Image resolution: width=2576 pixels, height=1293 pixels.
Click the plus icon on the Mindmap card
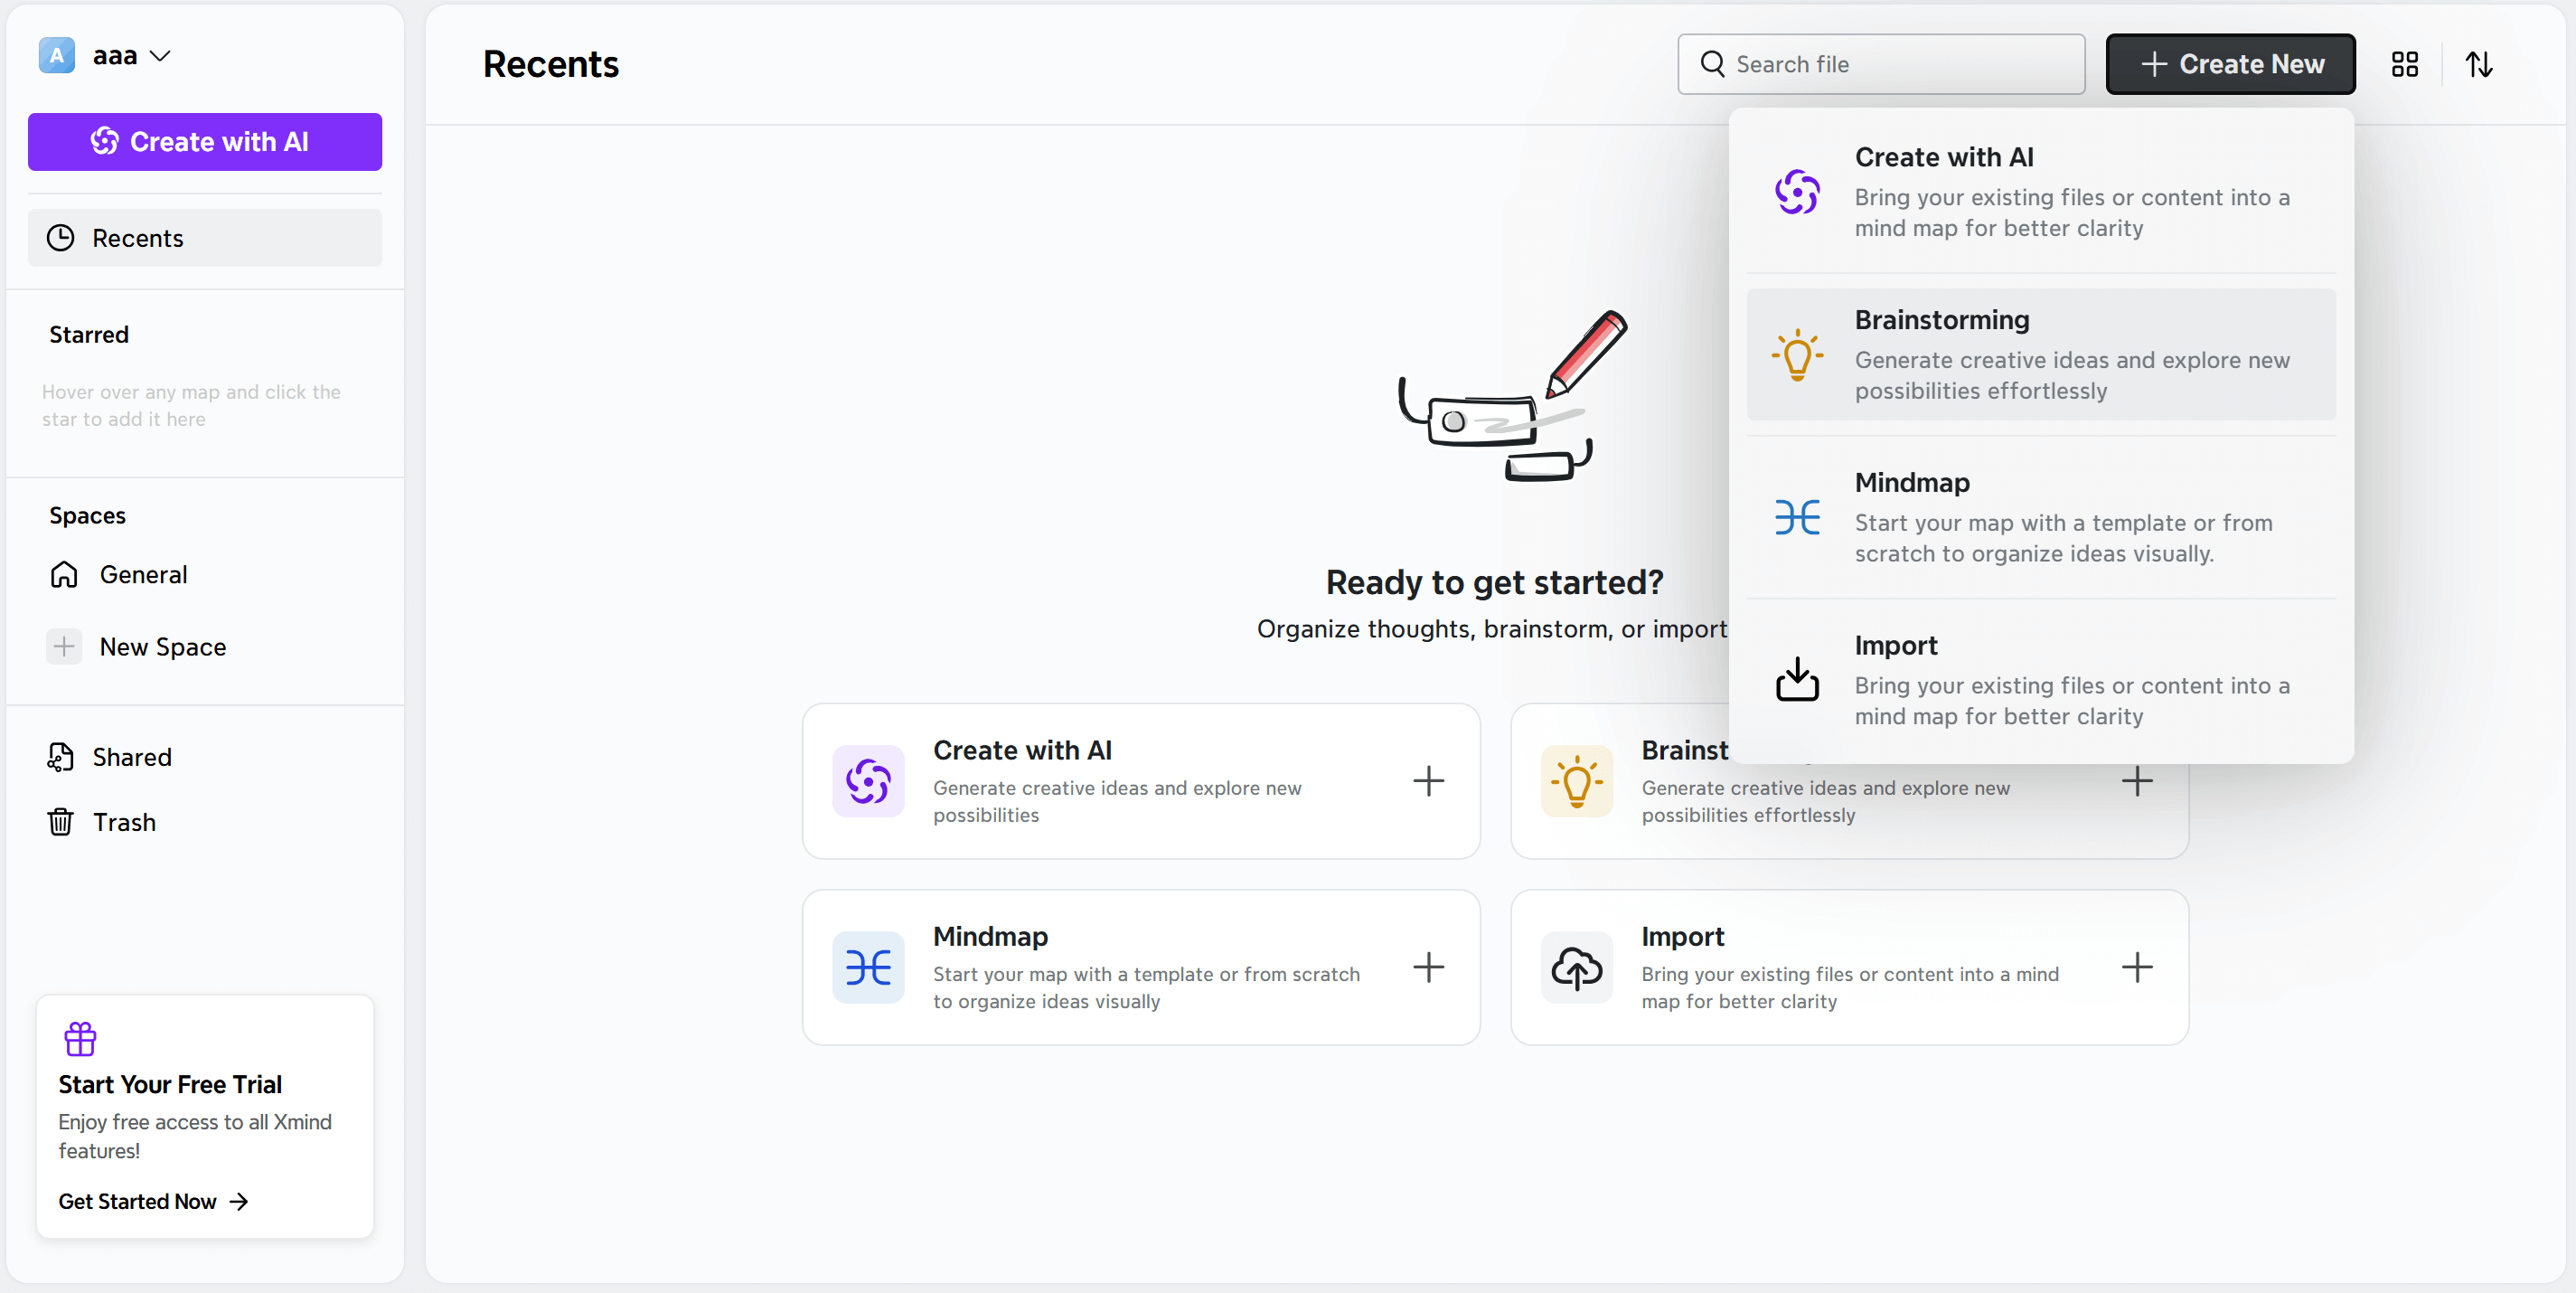pos(1428,967)
